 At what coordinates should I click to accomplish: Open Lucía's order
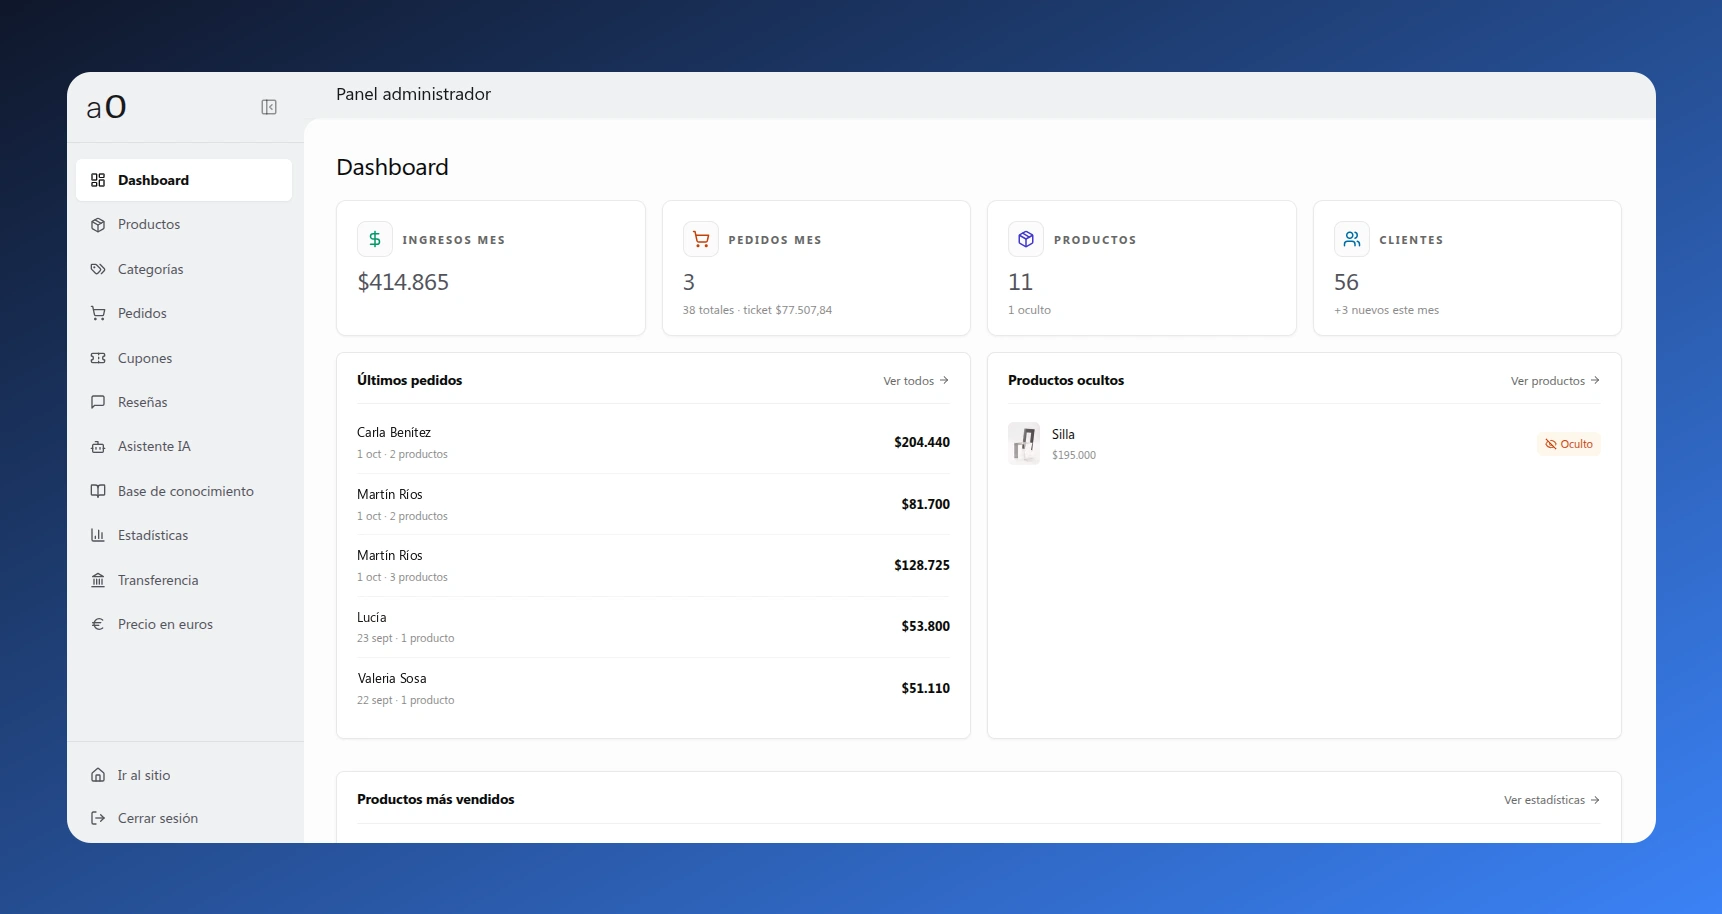(653, 627)
